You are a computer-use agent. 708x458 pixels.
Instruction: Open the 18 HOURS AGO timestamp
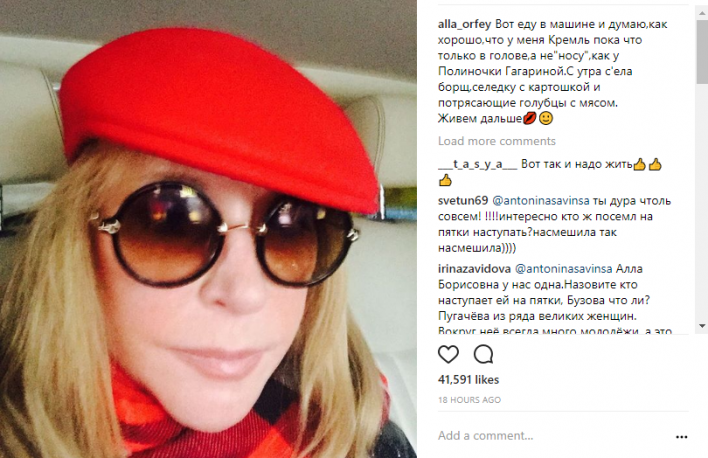click(469, 400)
